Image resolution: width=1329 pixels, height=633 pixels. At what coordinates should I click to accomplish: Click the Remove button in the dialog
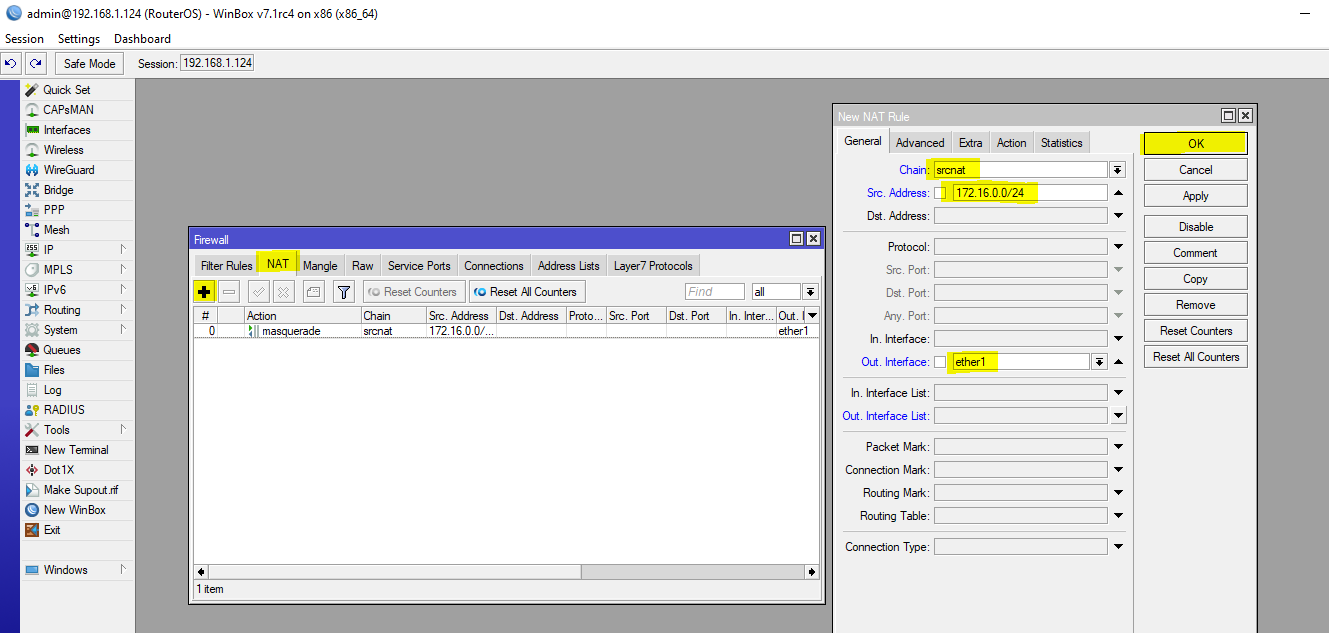point(1196,305)
